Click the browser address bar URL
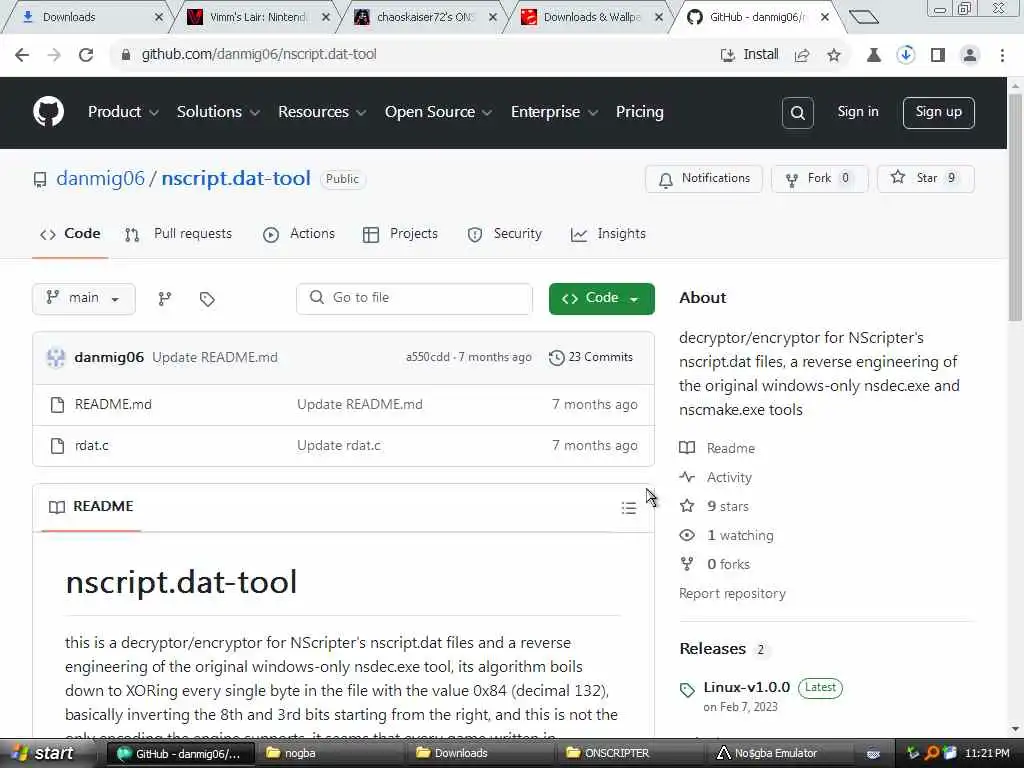Viewport: 1024px width, 768px height. 259,54
